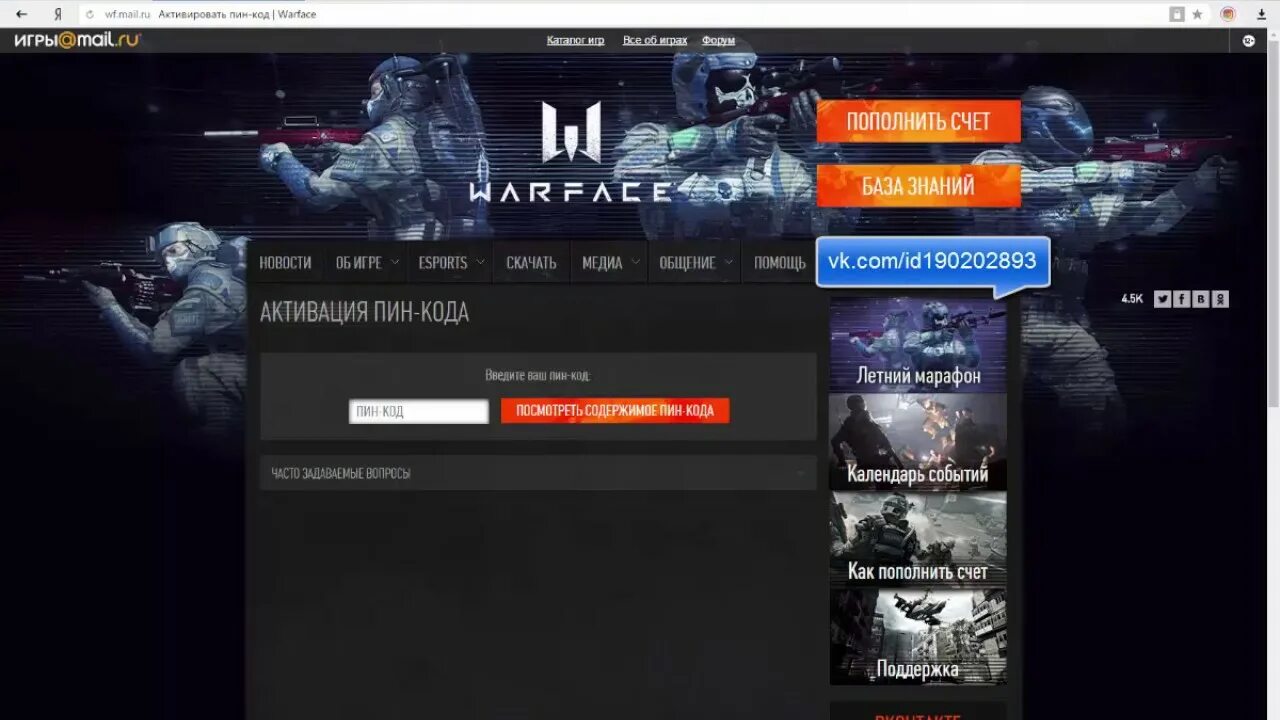Go back with the browser back arrow
The image size is (1280, 720).
tap(21, 14)
